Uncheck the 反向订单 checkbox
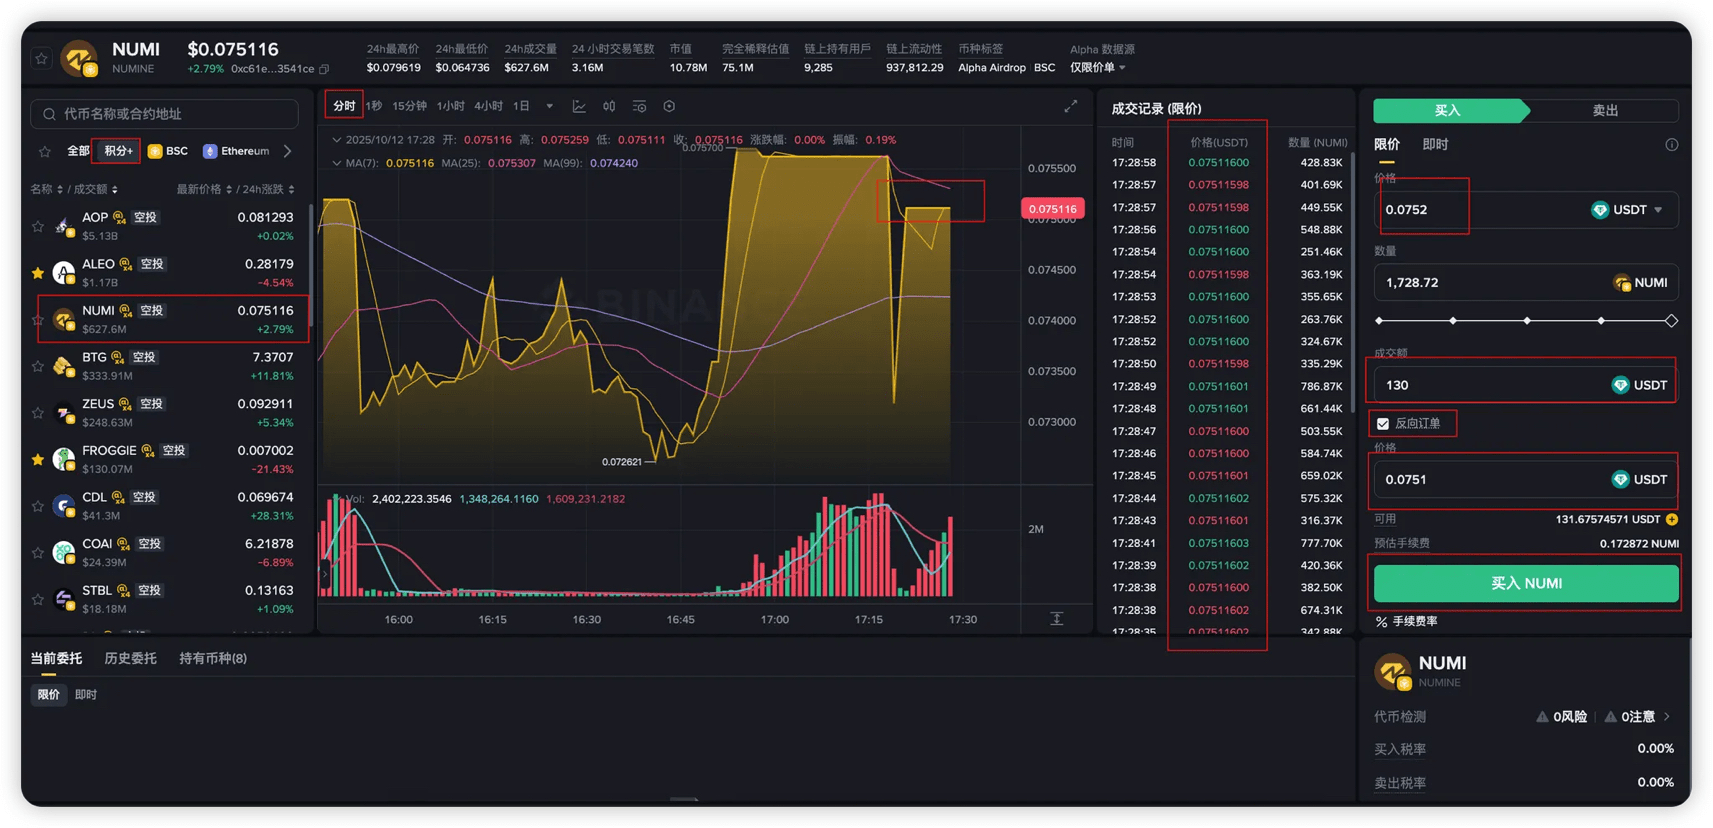Image resolution: width=1713 pixels, height=828 pixels. point(1383,424)
